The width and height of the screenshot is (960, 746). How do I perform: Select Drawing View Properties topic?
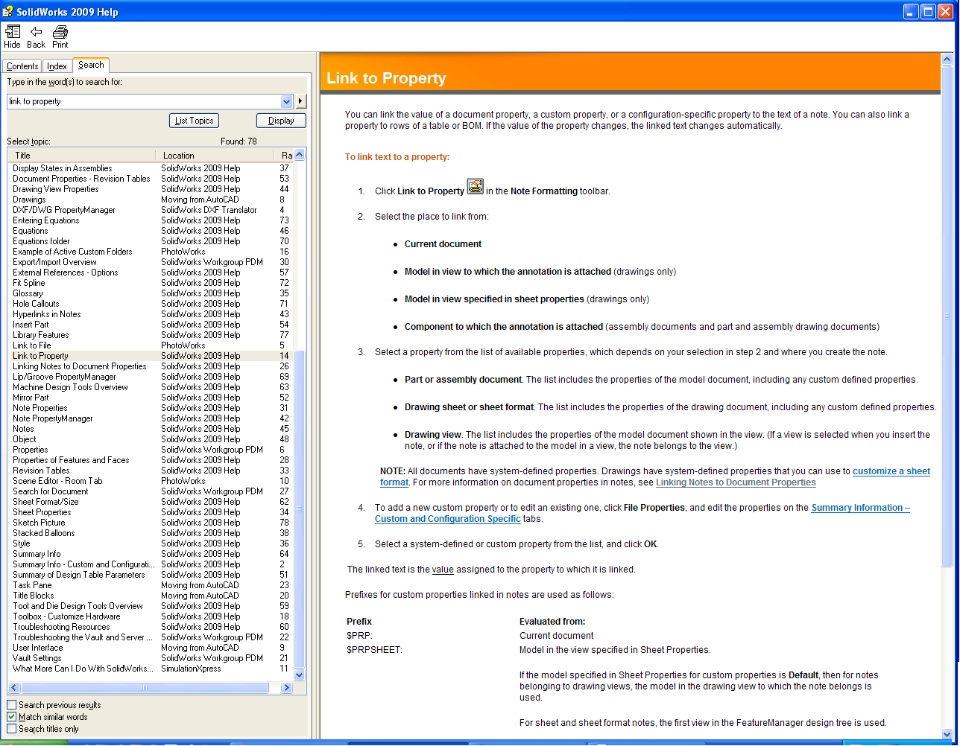click(x=56, y=189)
